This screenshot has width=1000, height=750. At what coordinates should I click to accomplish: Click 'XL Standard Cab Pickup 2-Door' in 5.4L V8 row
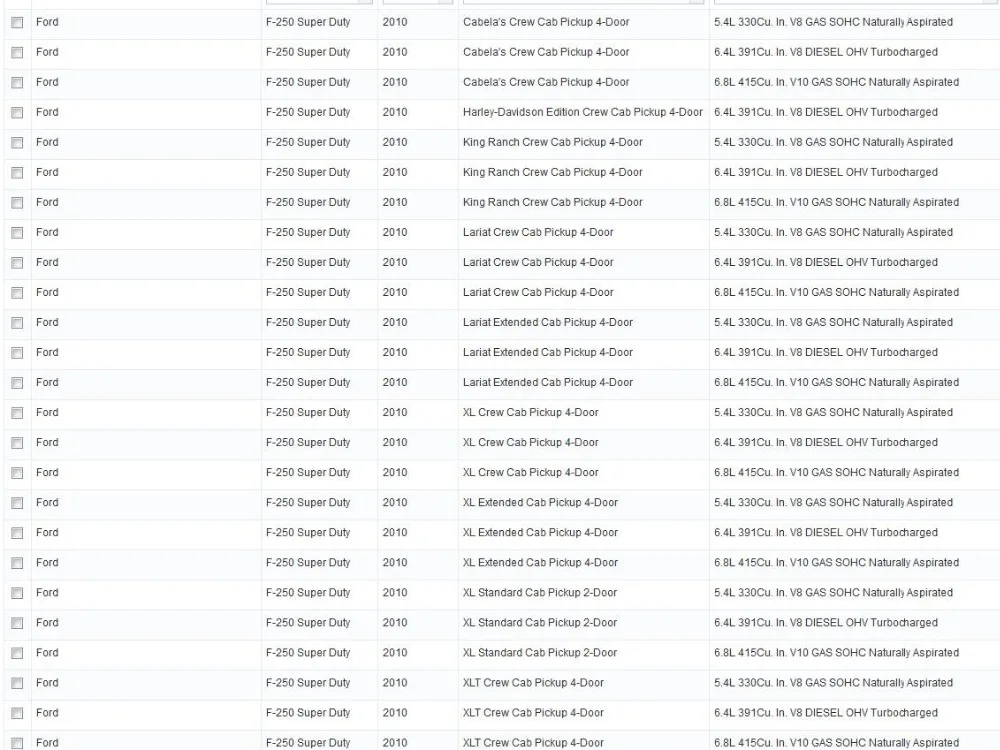click(x=540, y=592)
